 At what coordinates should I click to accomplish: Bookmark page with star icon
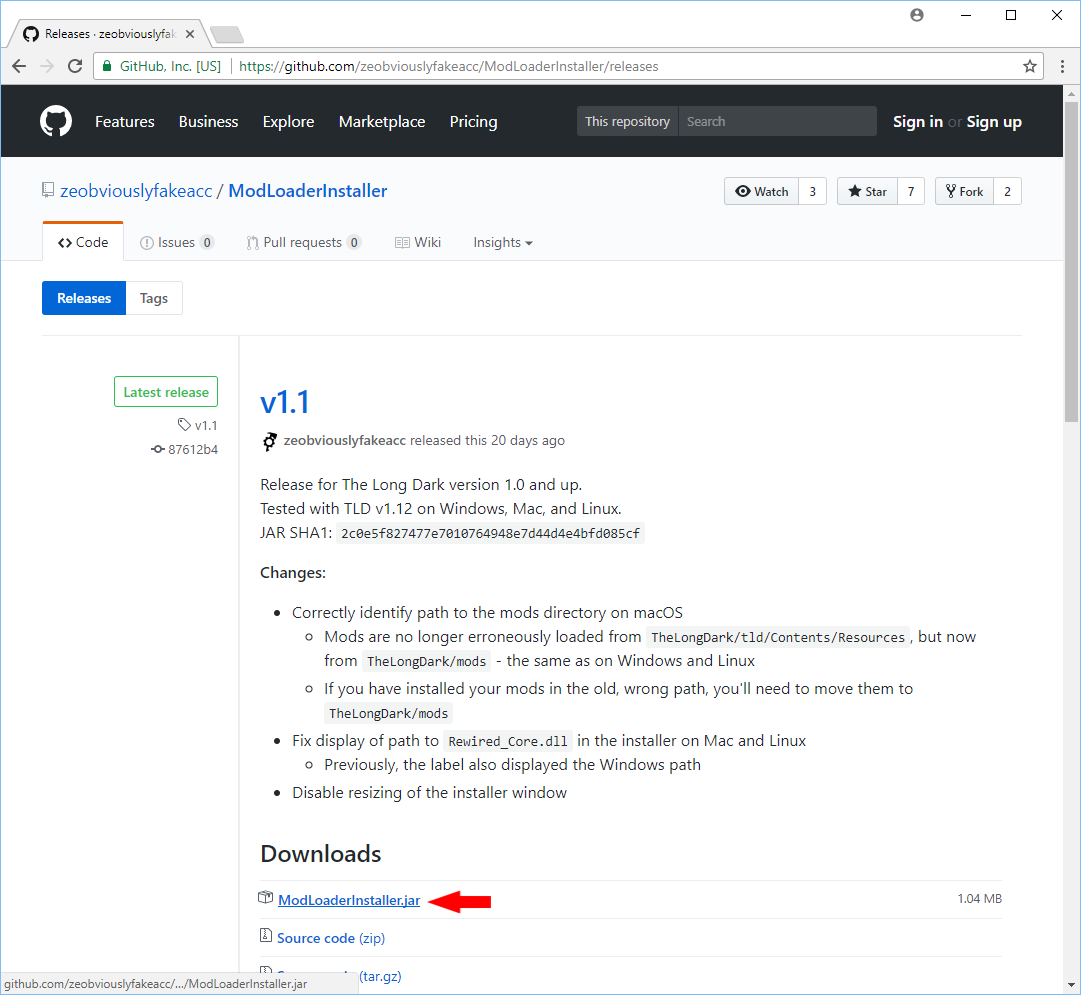pyautogui.click(x=1029, y=66)
